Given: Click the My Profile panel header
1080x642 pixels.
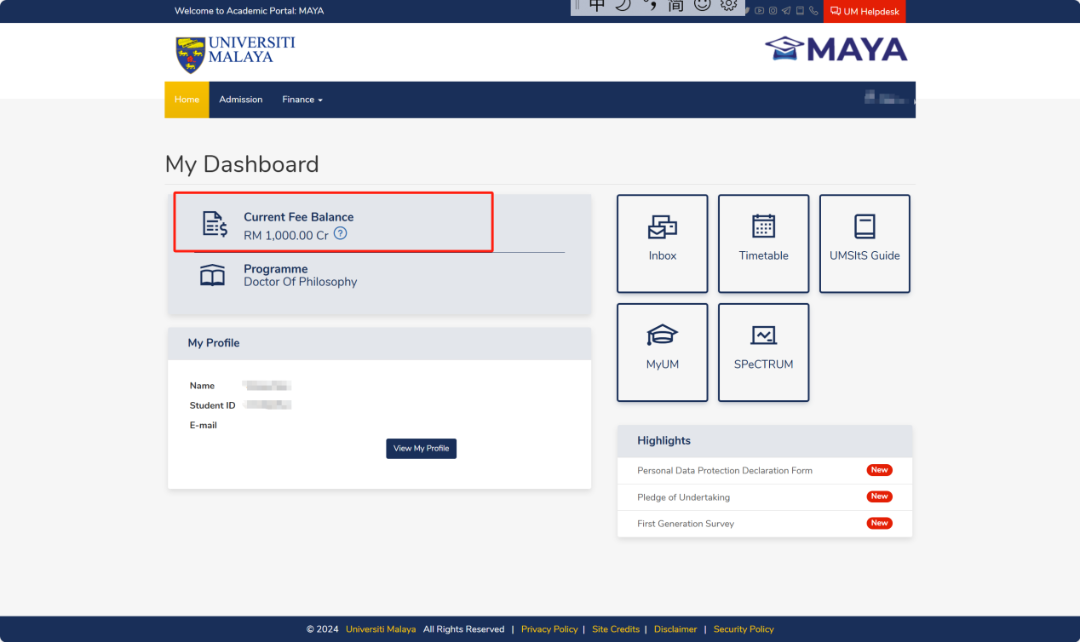Looking at the screenshot, I should [x=380, y=343].
